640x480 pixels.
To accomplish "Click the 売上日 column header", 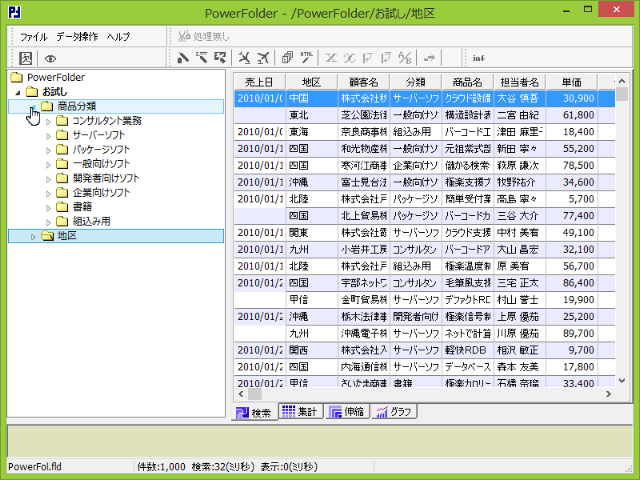I will click(x=260, y=82).
